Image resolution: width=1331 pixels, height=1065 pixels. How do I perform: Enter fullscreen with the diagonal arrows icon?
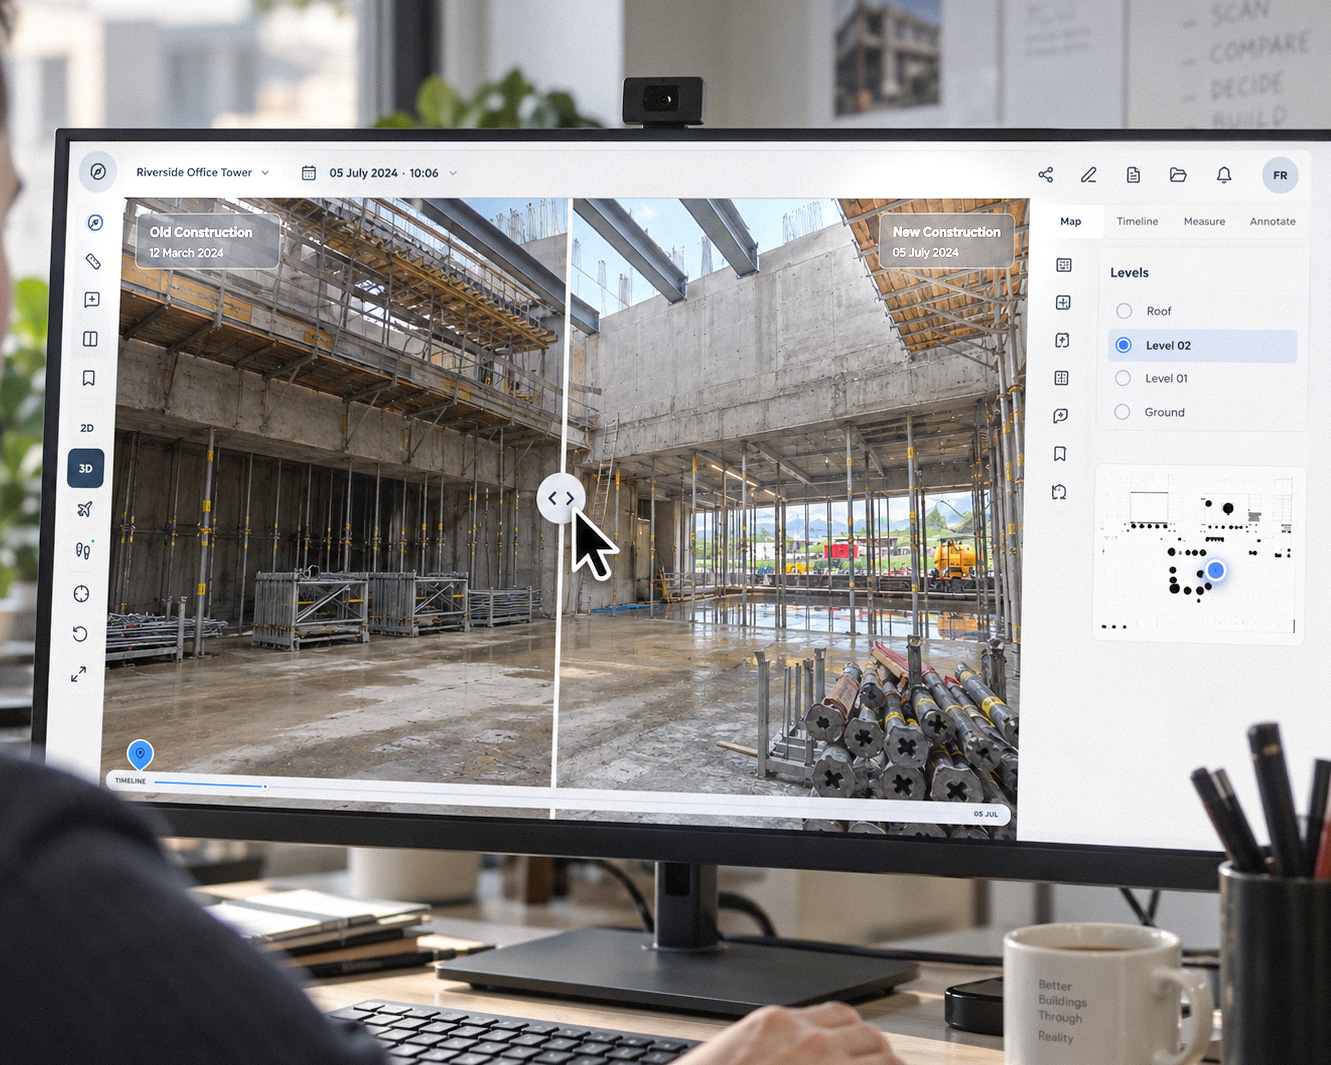tap(78, 675)
